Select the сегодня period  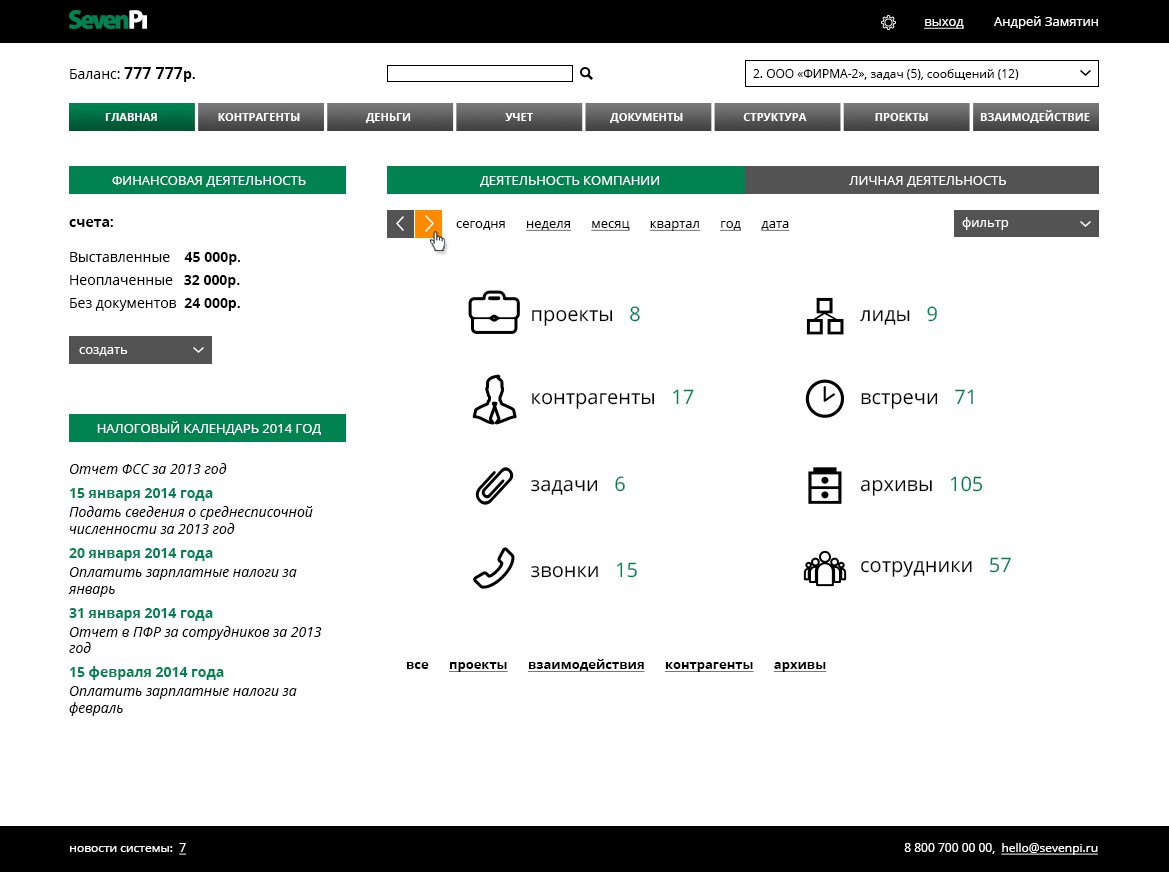tap(480, 224)
